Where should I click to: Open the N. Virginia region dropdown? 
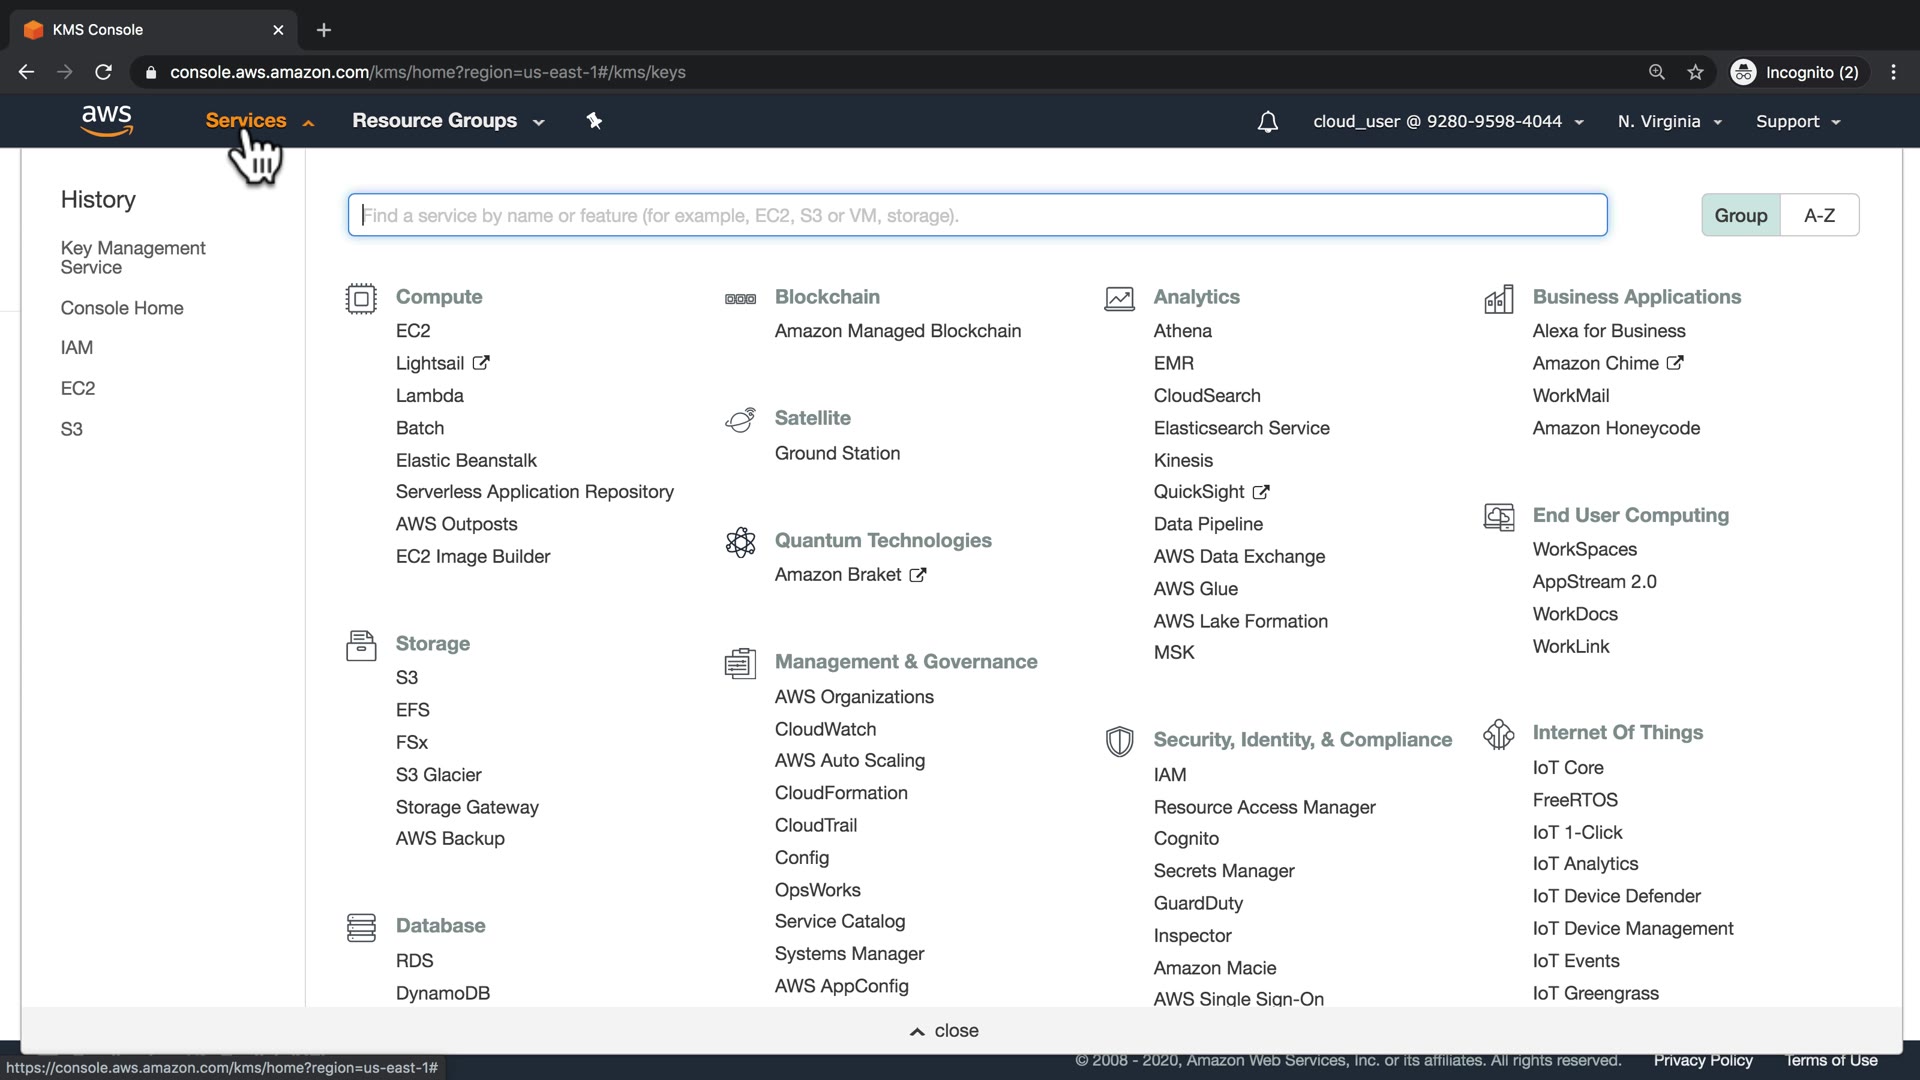click(x=1669, y=122)
